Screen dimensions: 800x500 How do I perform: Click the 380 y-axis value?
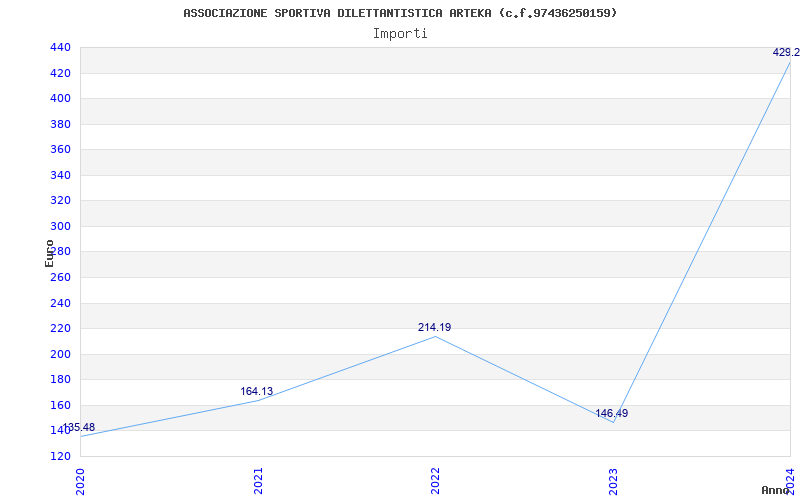pyautogui.click(x=60, y=124)
